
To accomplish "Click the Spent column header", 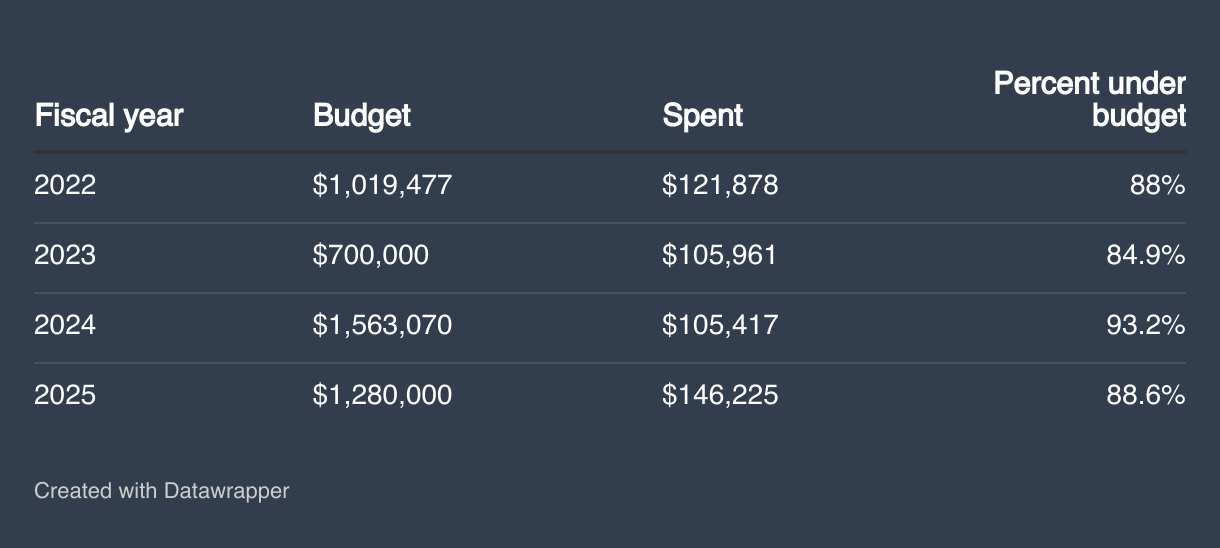I will click(x=703, y=116).
